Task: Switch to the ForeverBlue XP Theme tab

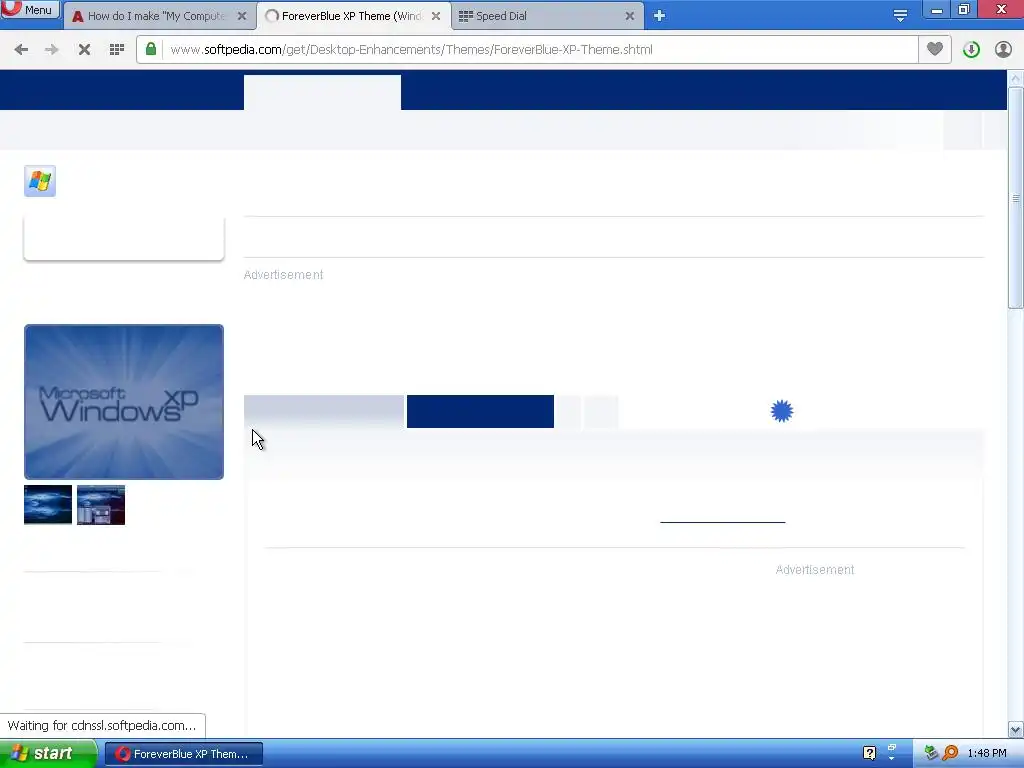Action: tap(351, 16)
